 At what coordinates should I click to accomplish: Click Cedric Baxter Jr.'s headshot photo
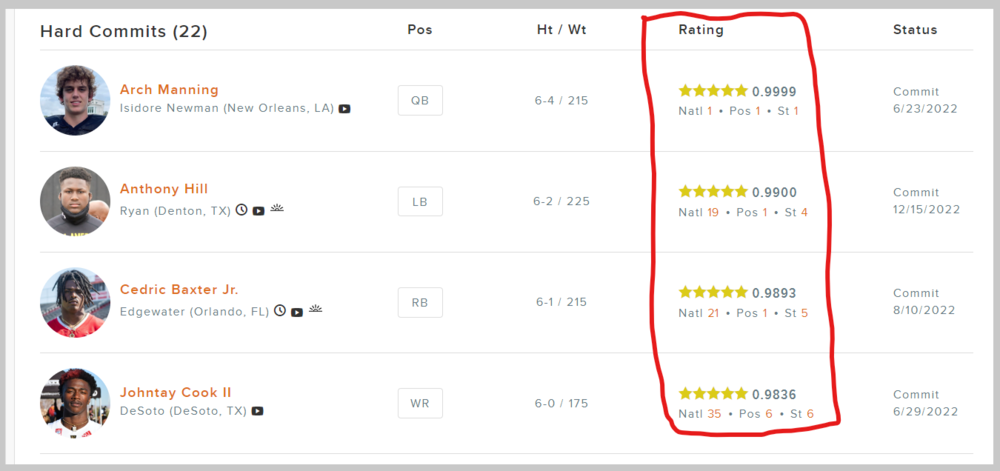(75, 302)
